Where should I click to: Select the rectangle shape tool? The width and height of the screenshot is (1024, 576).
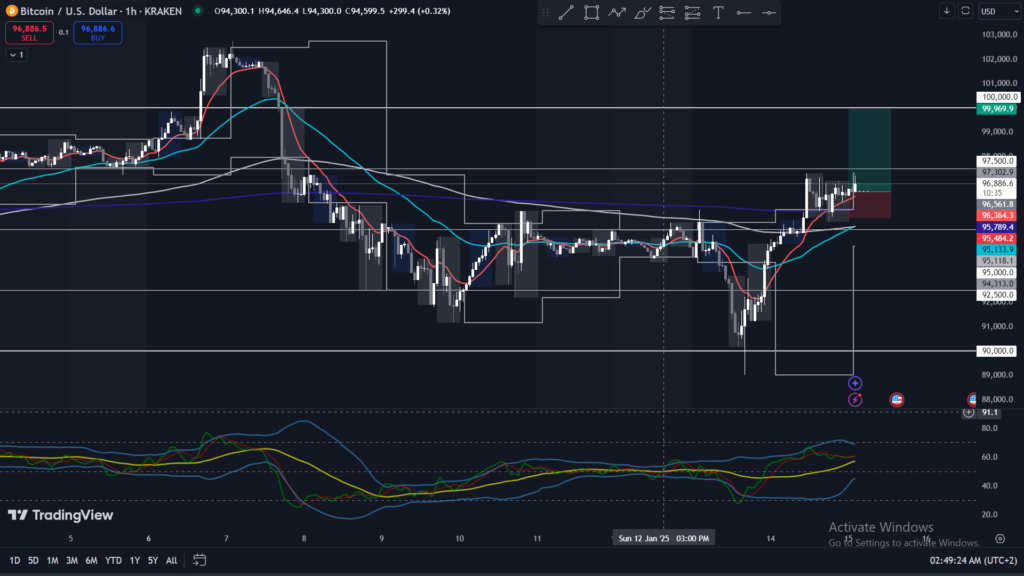click(592, 12)
